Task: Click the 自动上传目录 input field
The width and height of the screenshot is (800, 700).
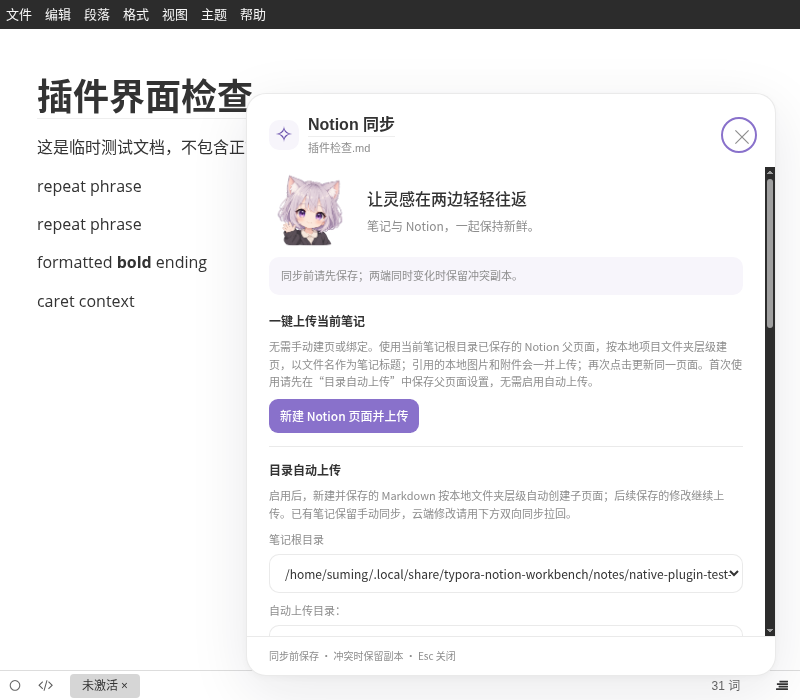Action: [506, 631]
